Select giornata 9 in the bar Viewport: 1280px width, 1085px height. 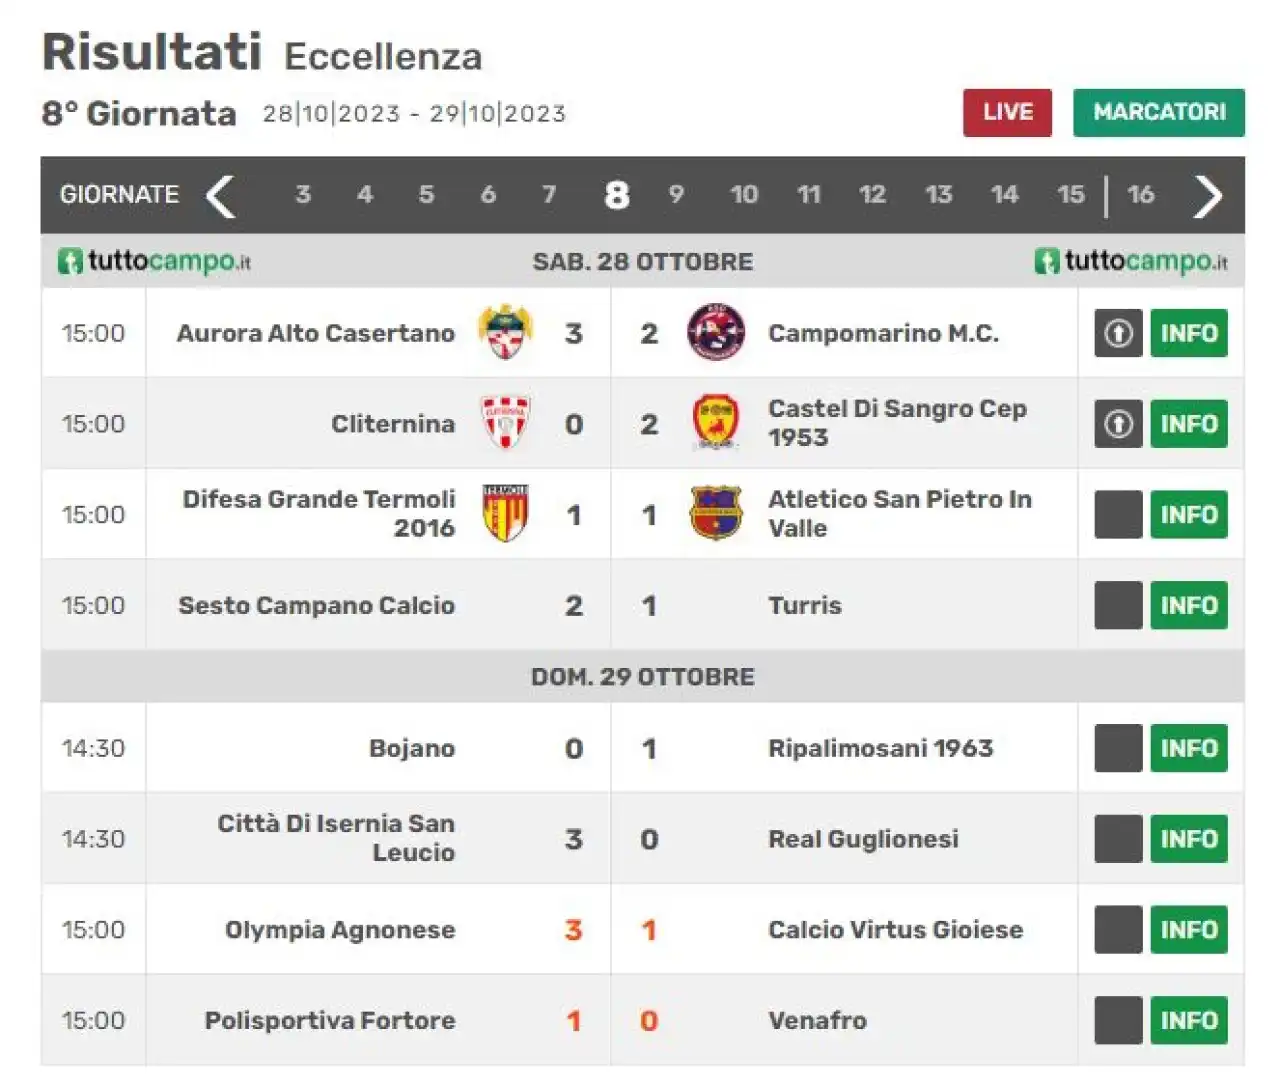(x=676, y=194)
